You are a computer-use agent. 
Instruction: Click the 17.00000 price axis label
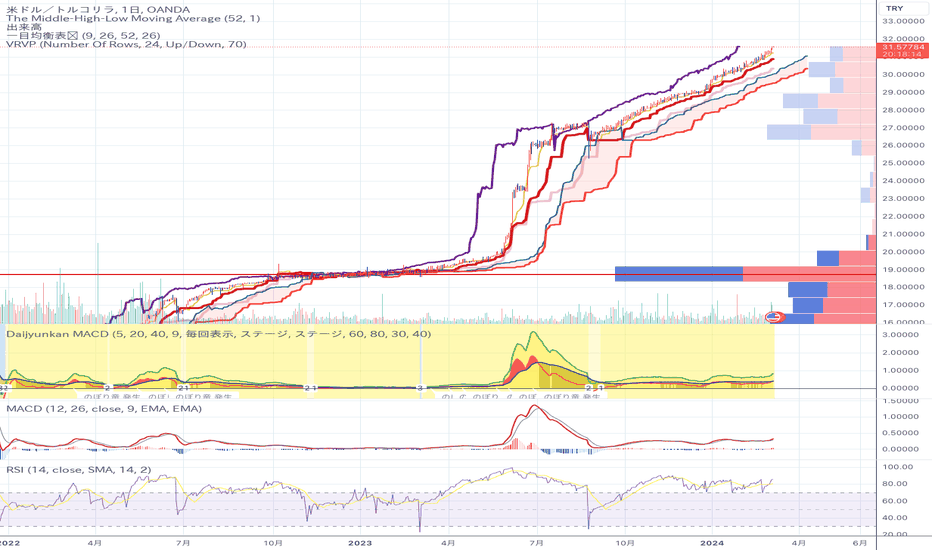(x=903, y=305)
